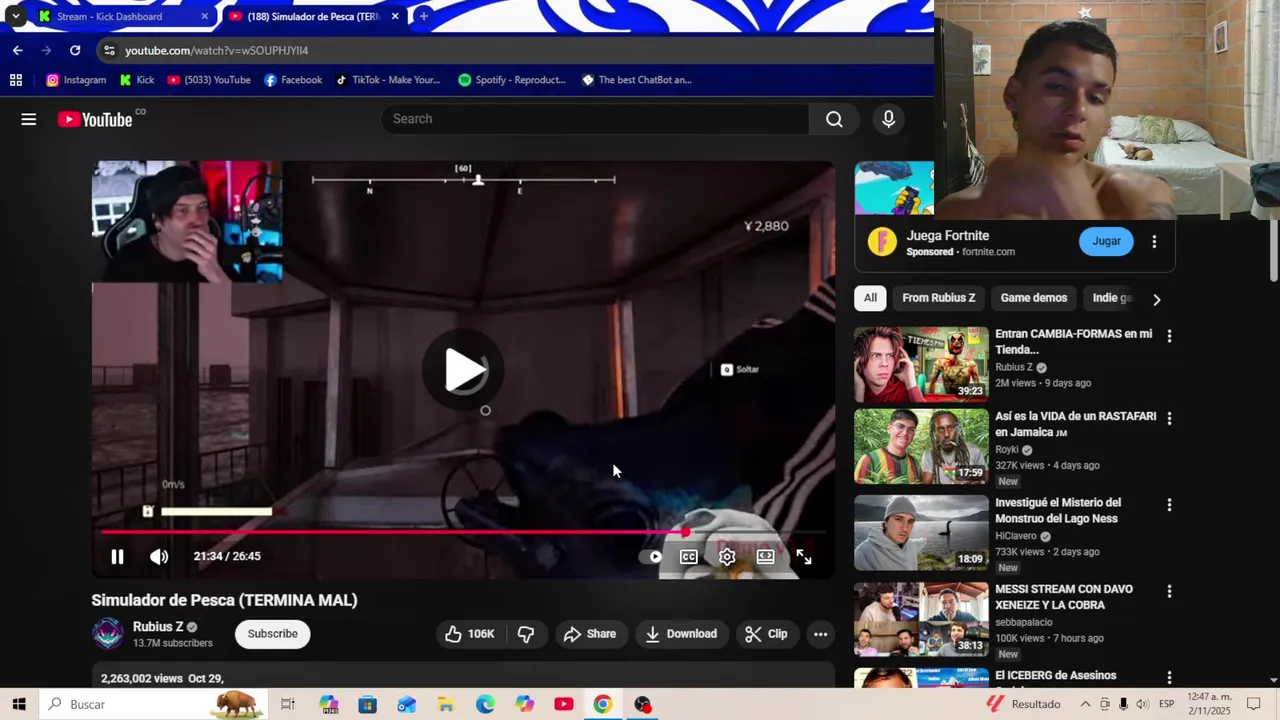The width and height of the screenshot is (1280, 720).
Task: Subscribe to Rubius Z channel
Action: coord(273,634)
